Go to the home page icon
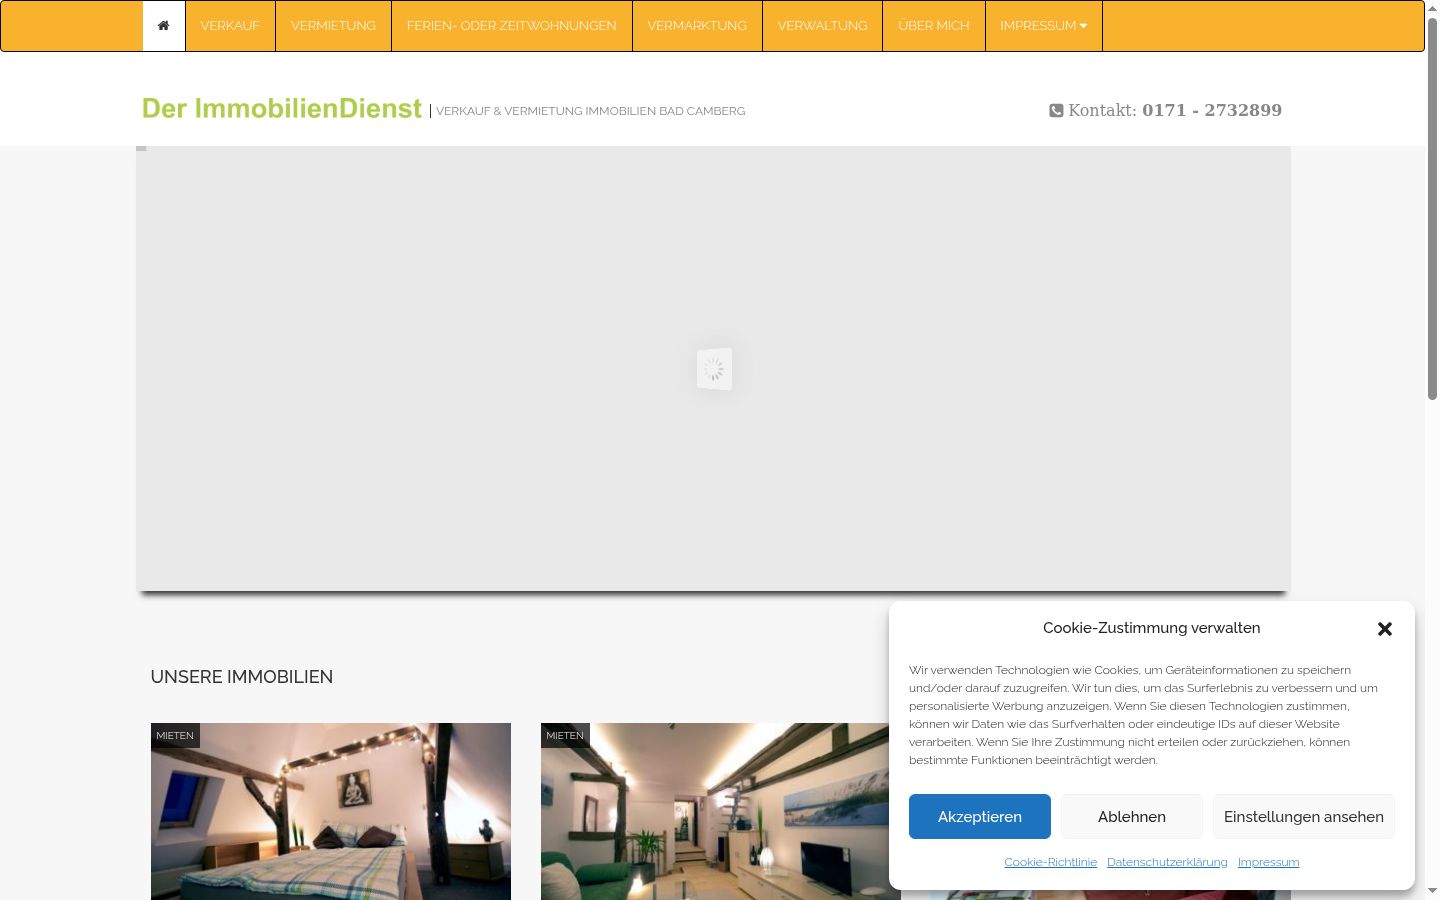The image size is (1440, 900). pyautogui.click(x=164, y=26)
